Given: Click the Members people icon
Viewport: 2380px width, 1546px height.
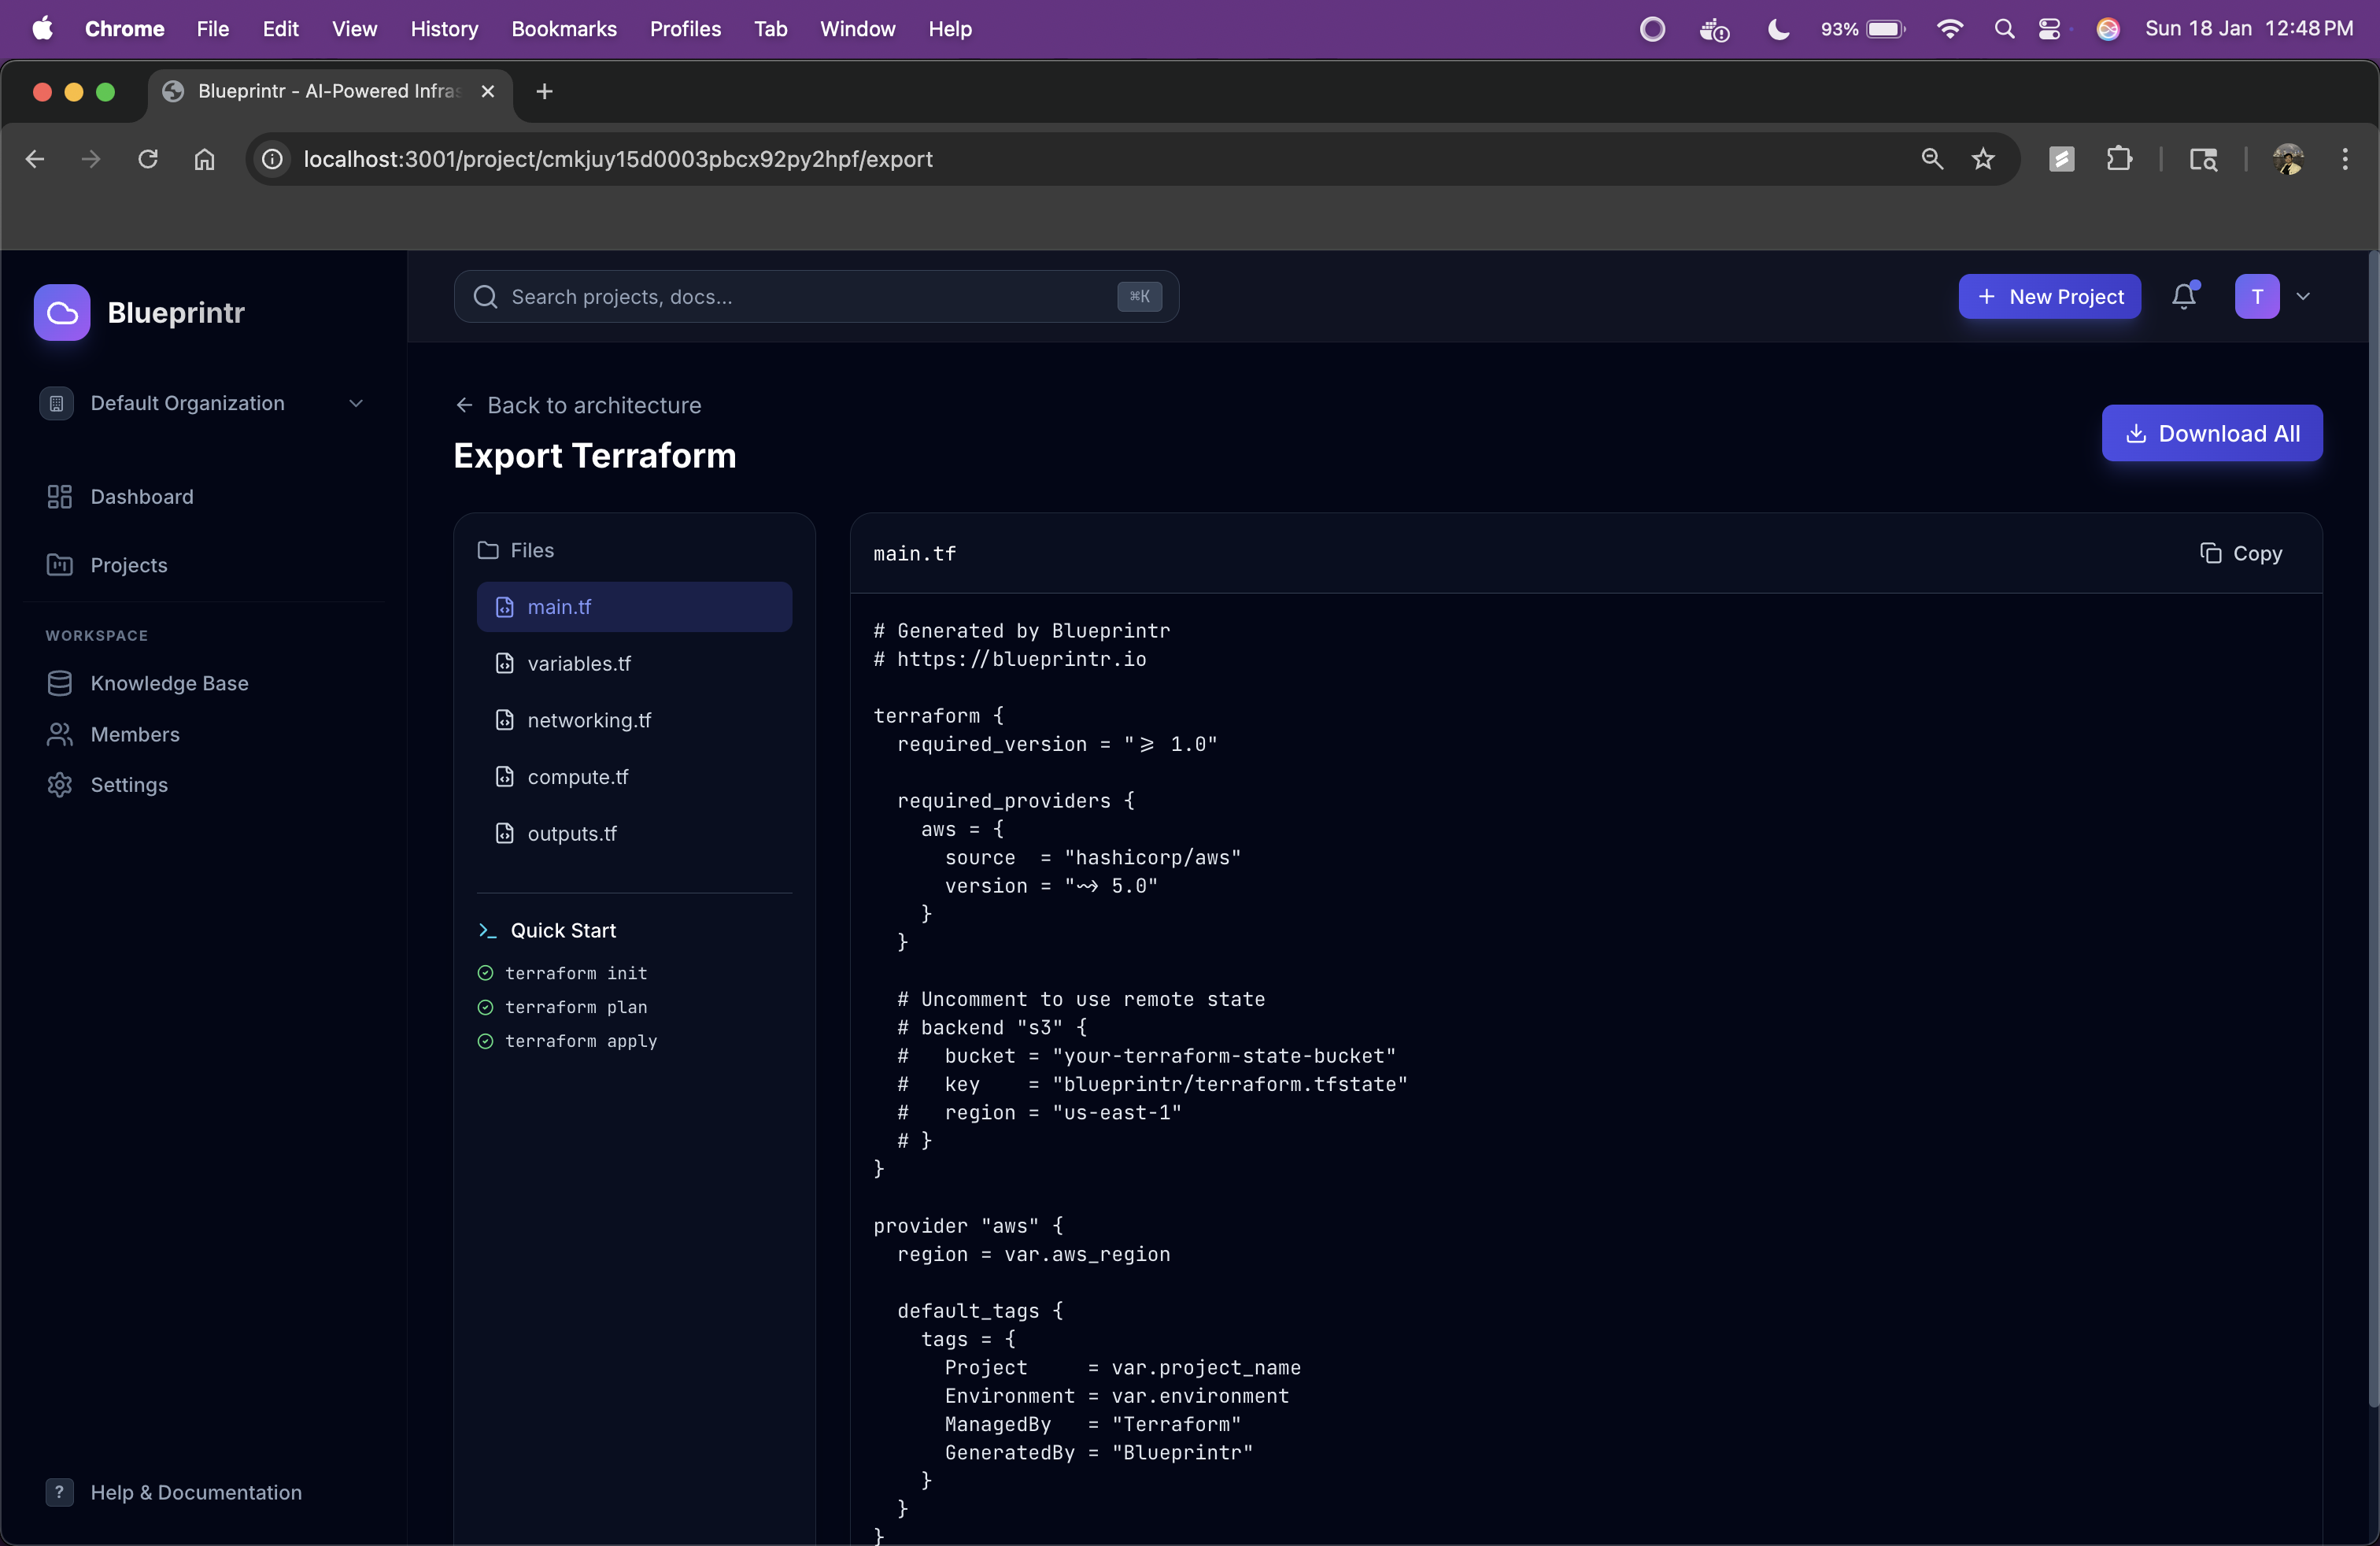Looking at the screenshot, I should click(x=59, y=734).
